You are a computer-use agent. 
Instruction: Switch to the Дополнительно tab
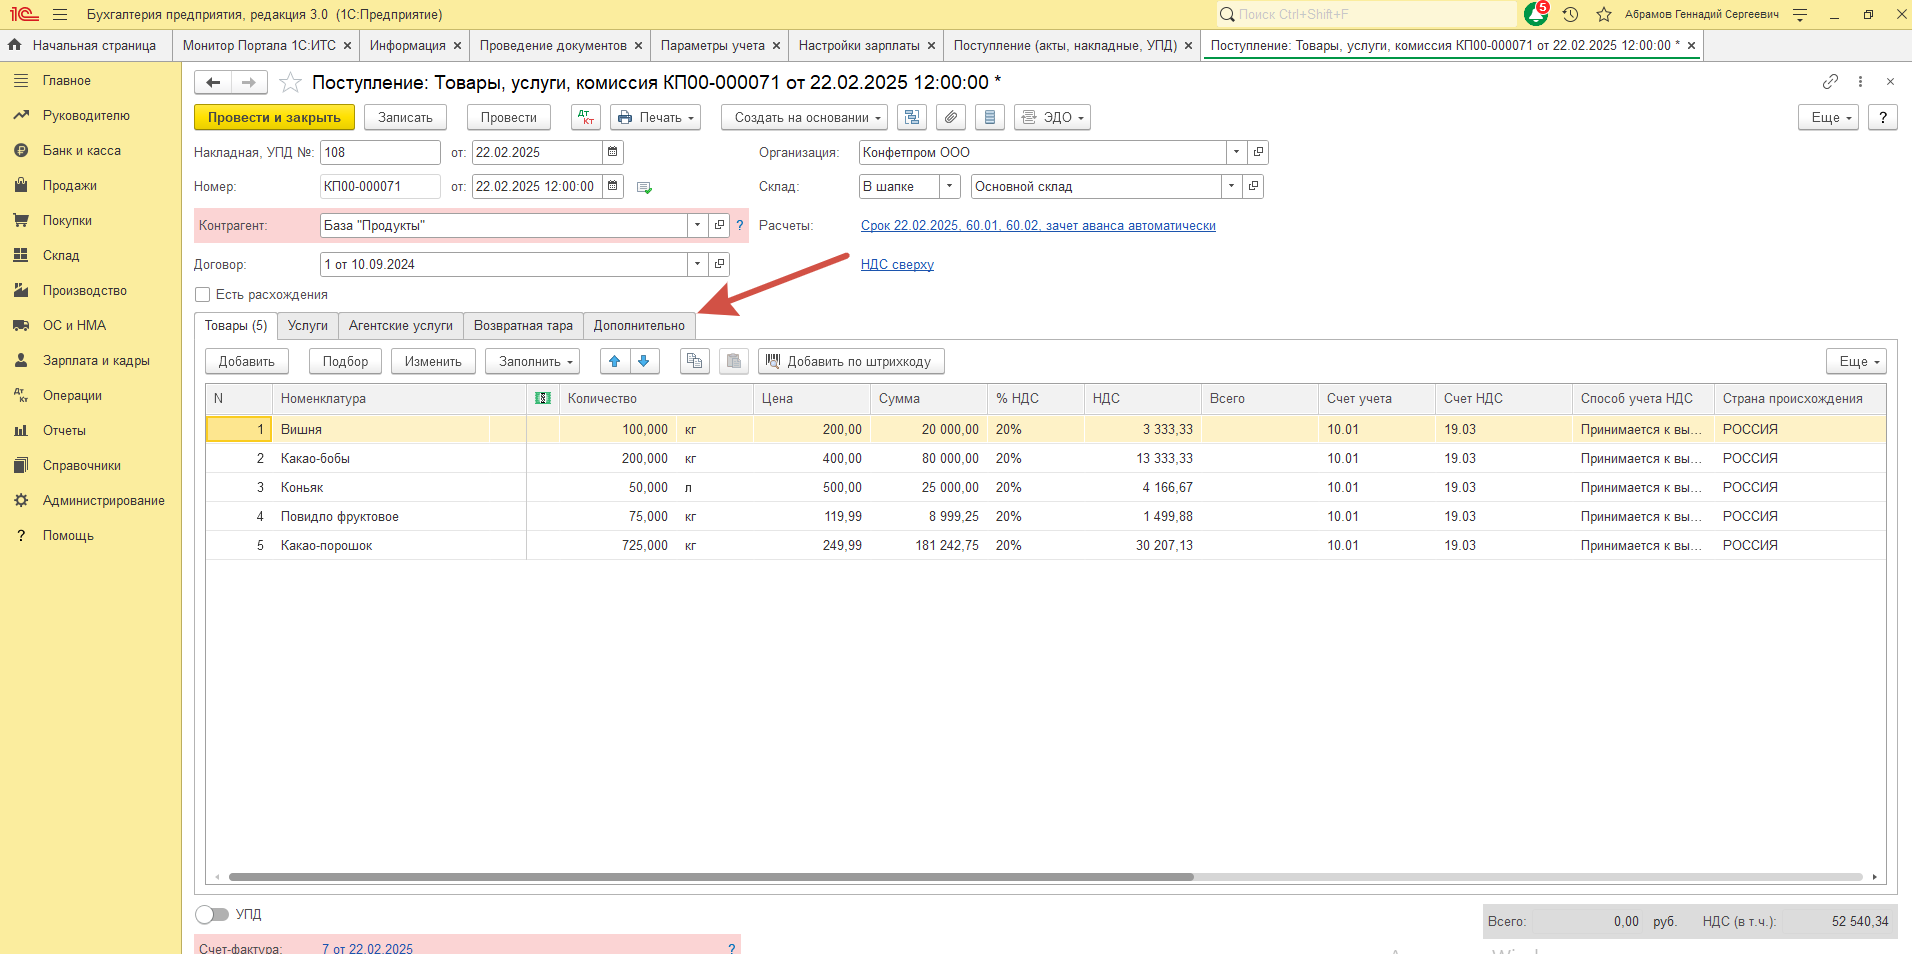click(639, 325)
